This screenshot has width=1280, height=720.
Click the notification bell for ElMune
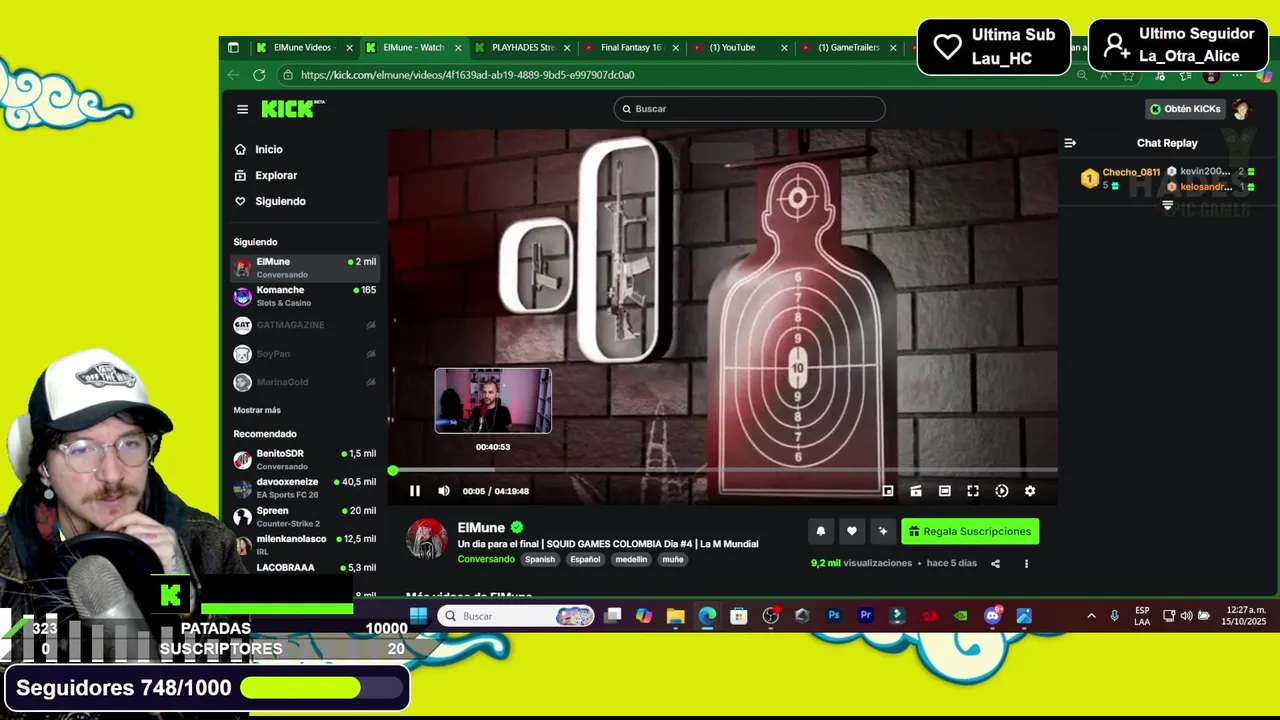tap(821, 531)
